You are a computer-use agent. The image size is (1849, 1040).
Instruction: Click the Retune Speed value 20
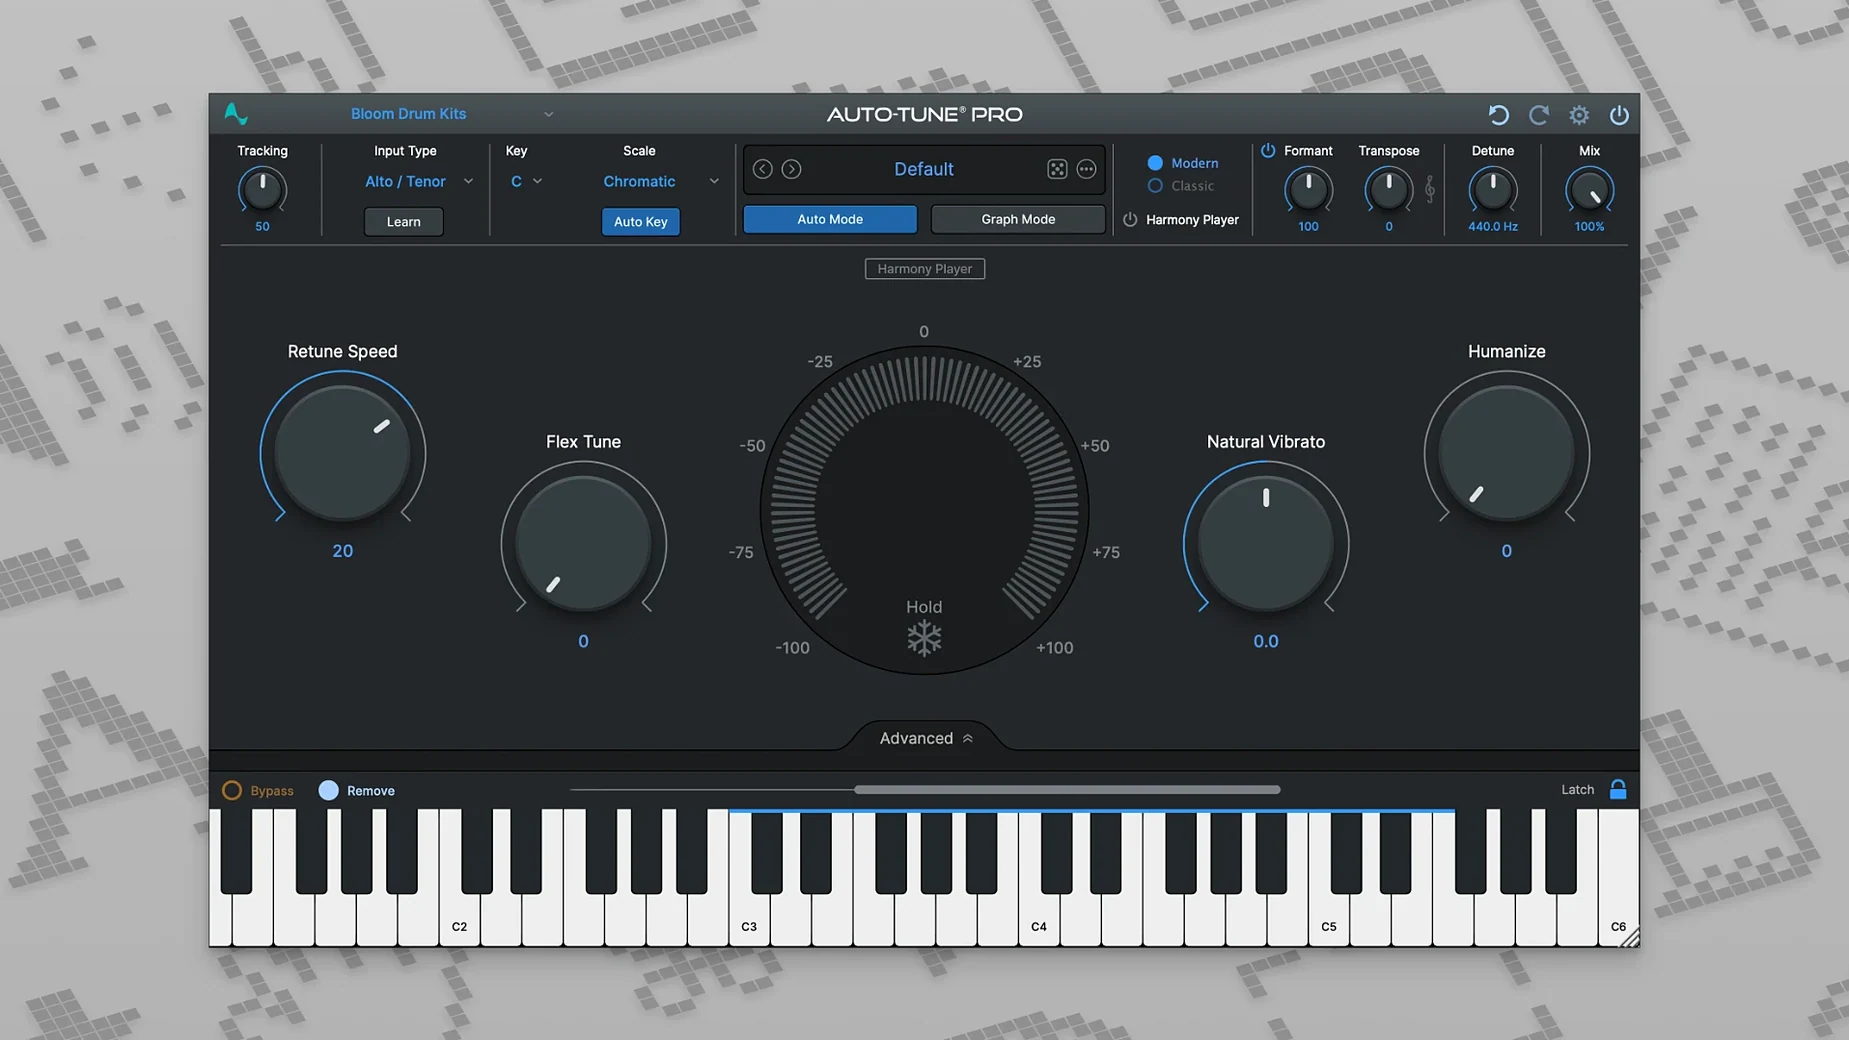343,551
